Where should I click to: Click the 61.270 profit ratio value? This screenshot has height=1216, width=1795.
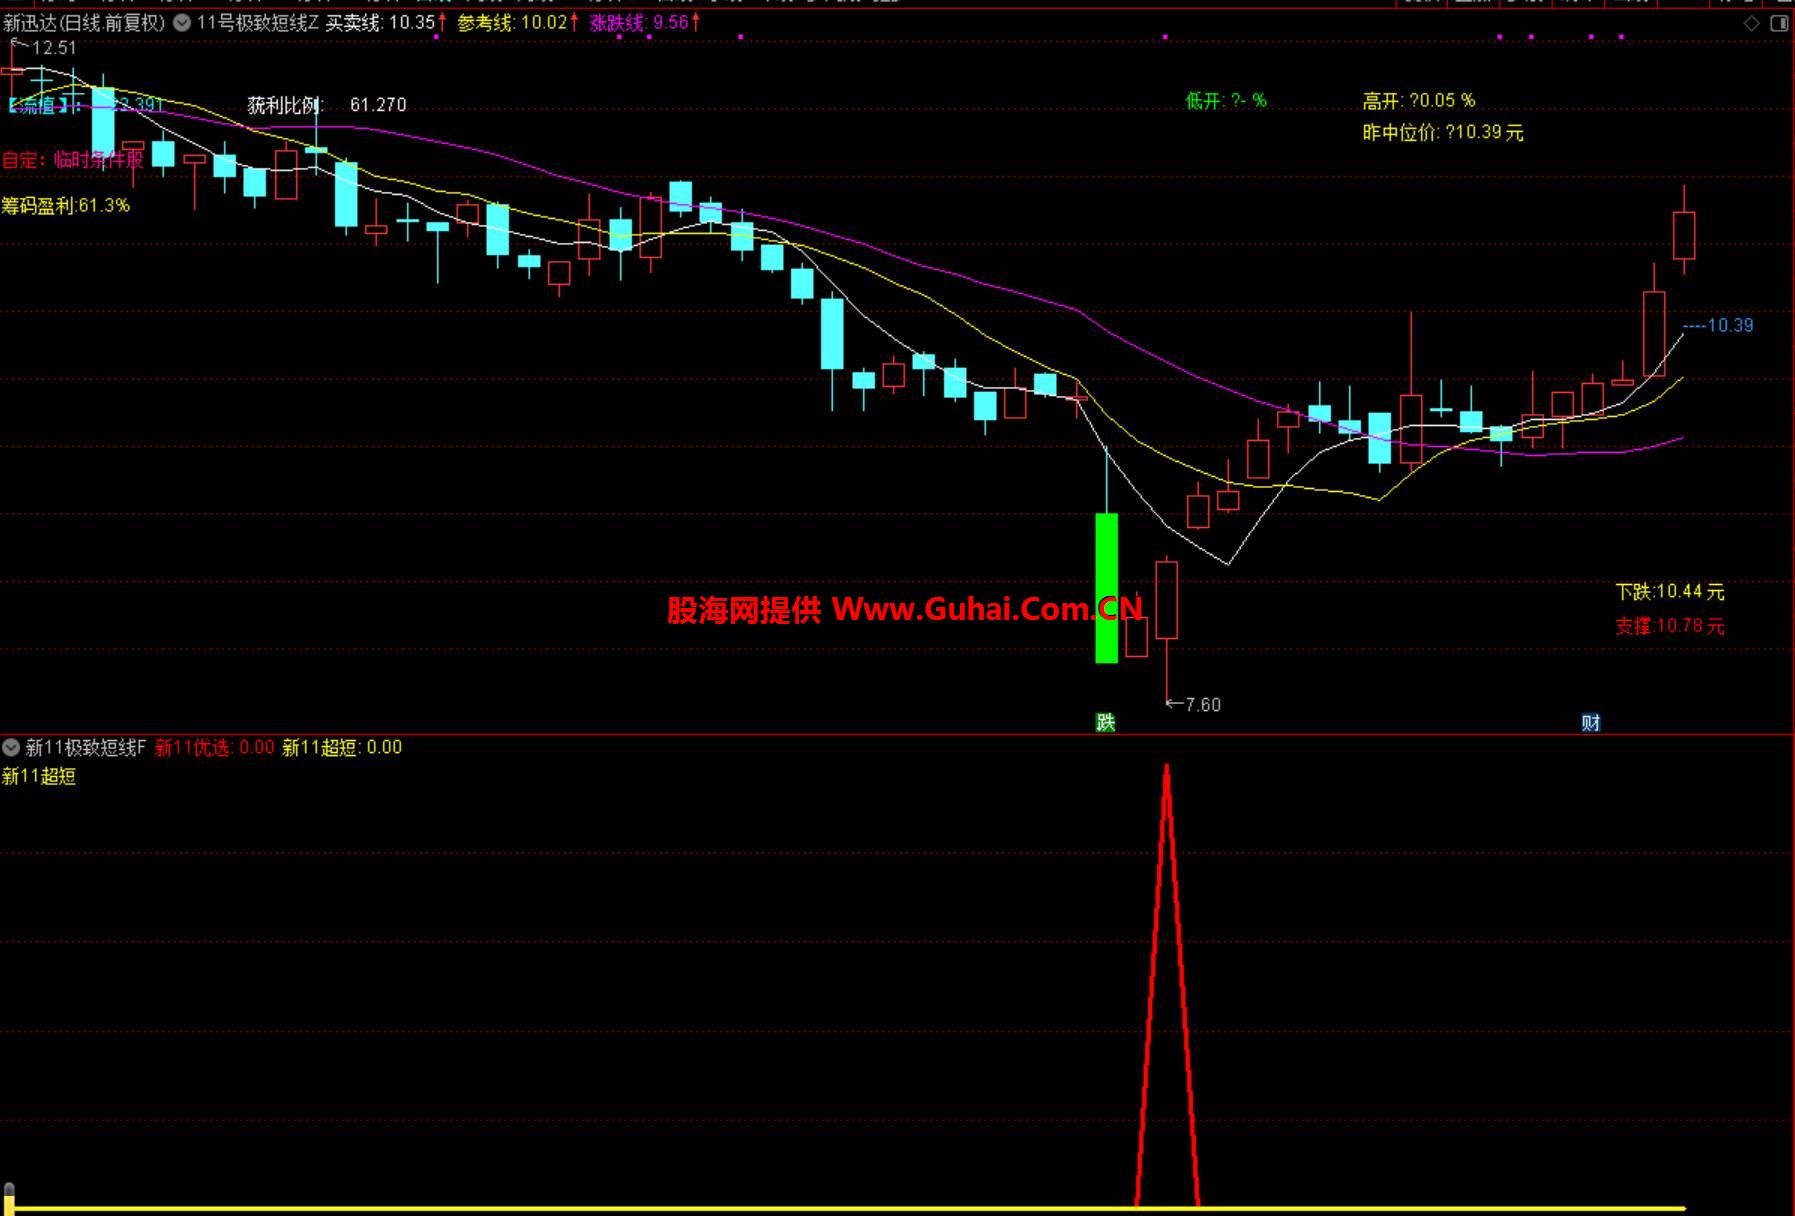378,105
